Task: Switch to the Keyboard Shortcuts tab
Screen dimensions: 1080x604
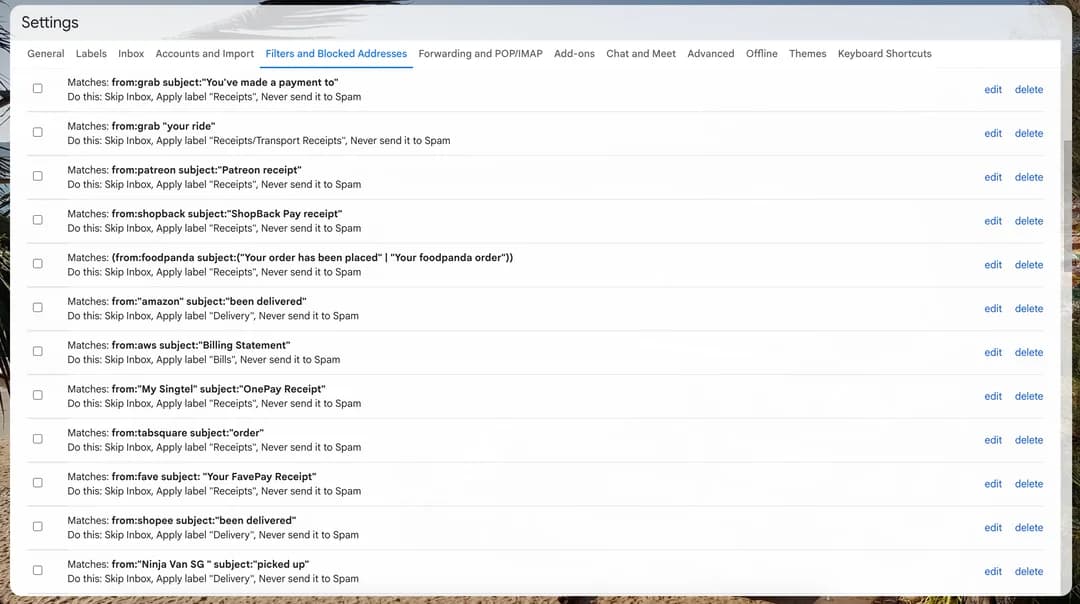Action: coord(884,53)
